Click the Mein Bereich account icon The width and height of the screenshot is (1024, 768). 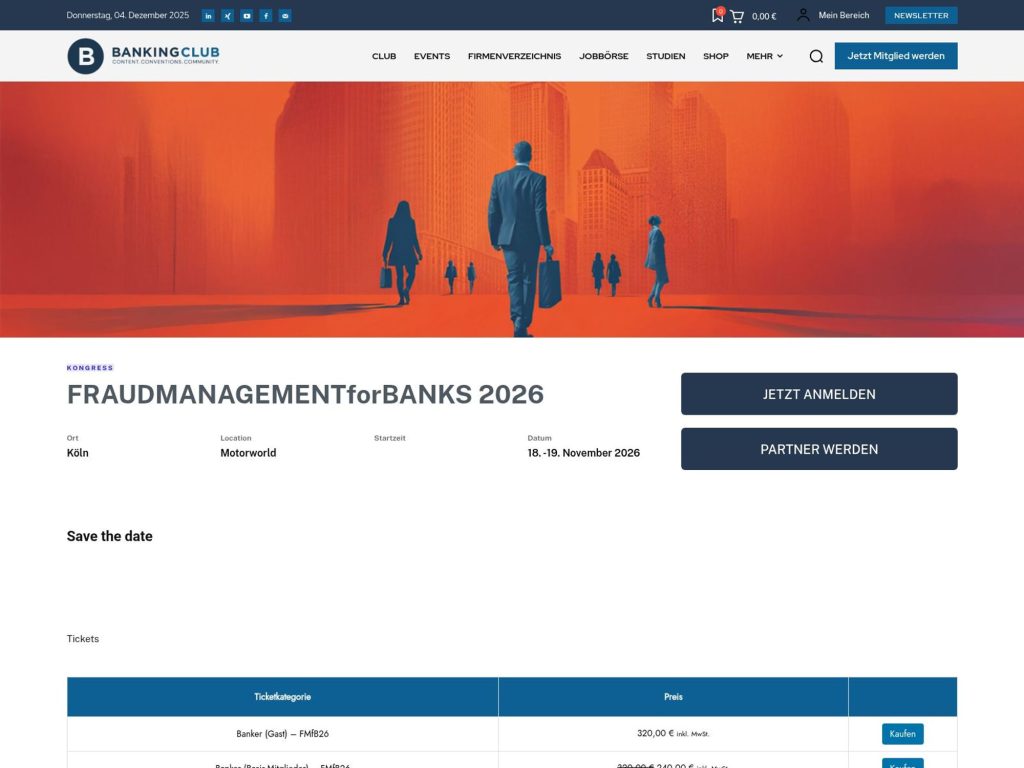(802, 14)
